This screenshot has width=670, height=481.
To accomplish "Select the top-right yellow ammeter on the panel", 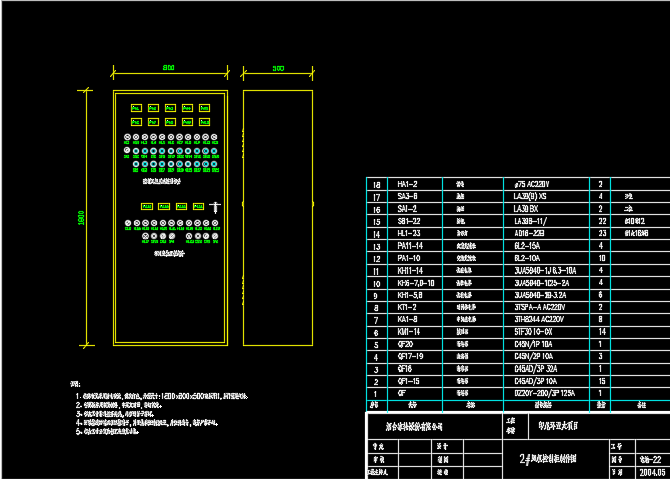I will pos(203,107).
